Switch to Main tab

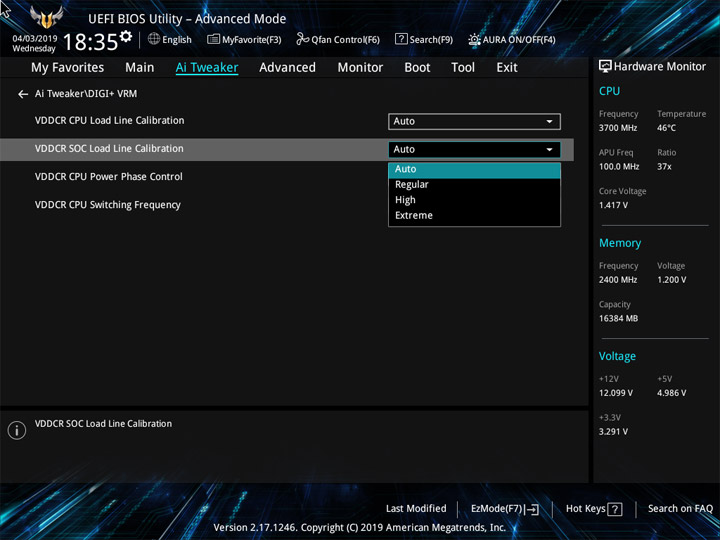(x=140, y=68)
